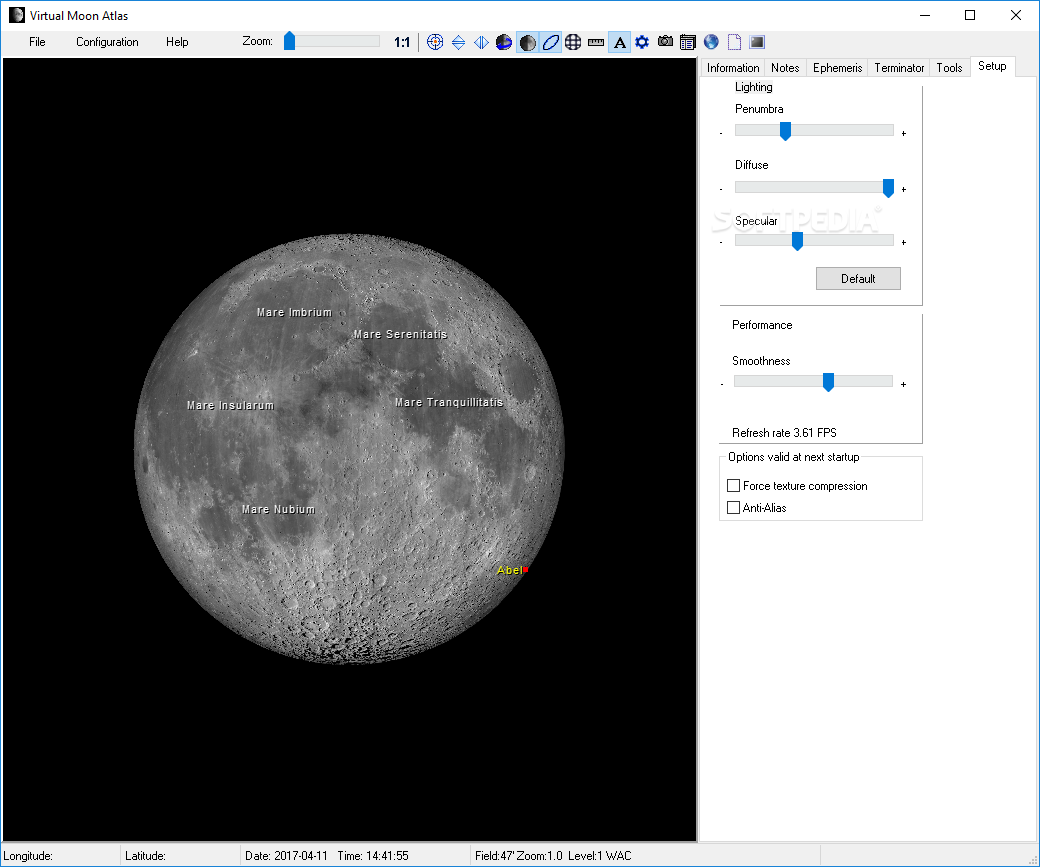Open the Help menu
1040x867 pixels.
coord(177,42)
